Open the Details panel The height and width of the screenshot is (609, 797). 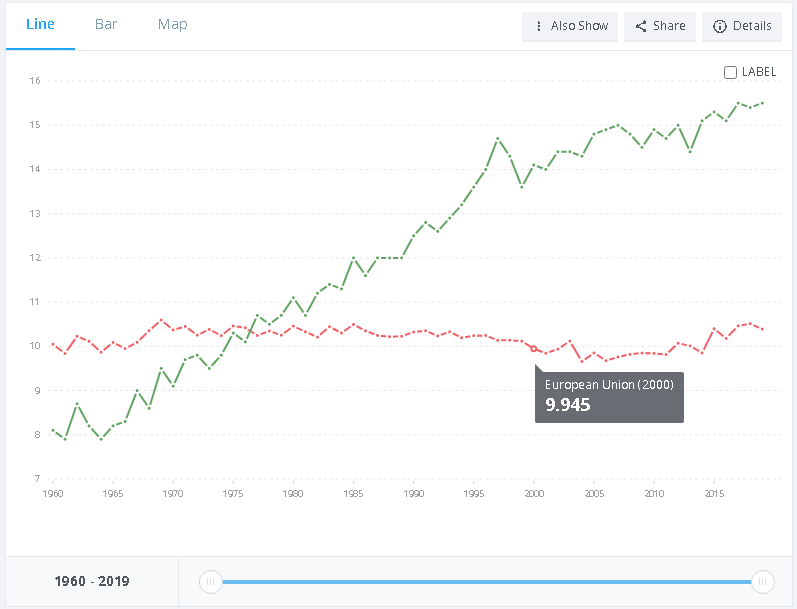click(x=742, y=26)
